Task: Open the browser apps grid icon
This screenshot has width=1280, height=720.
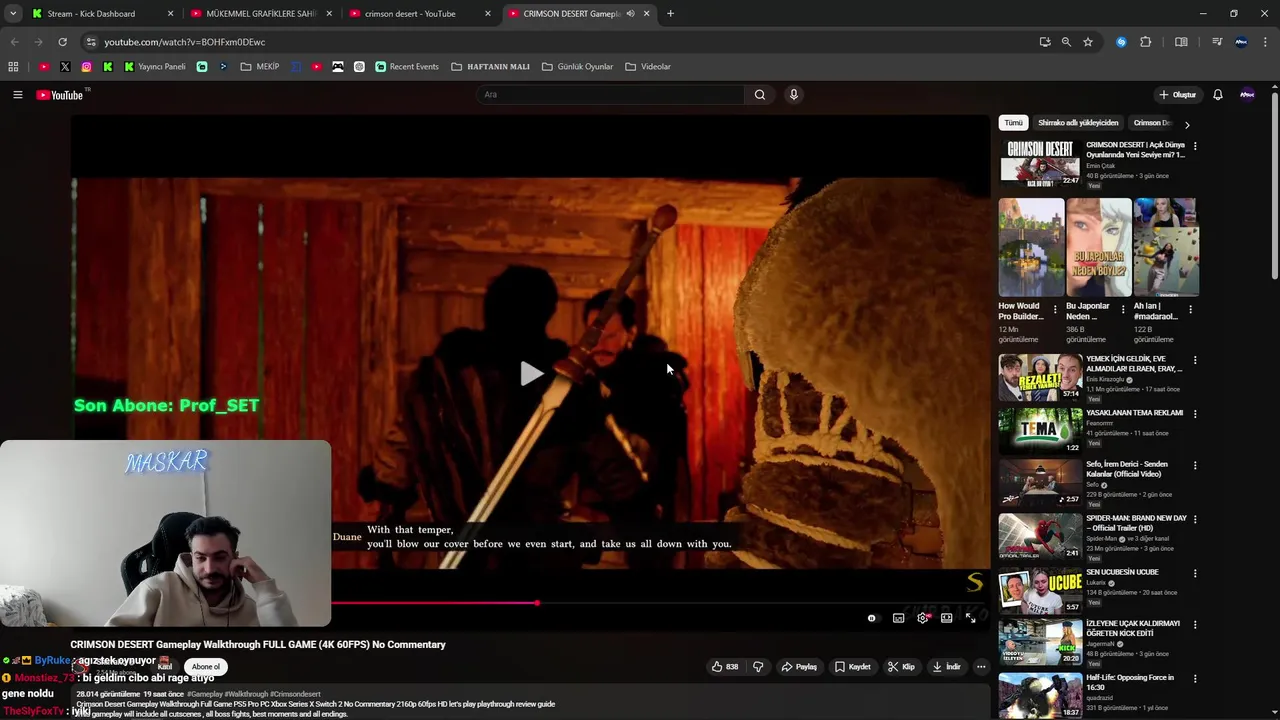Action: pos(13,67)
